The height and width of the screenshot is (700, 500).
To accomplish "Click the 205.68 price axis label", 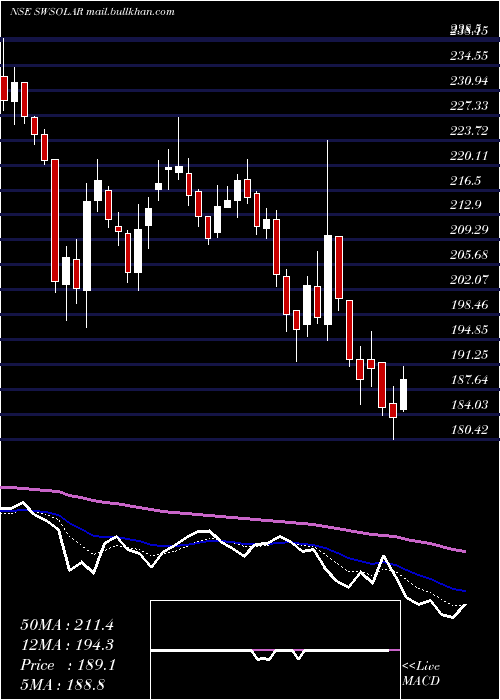I will click(x=469, y=255).
